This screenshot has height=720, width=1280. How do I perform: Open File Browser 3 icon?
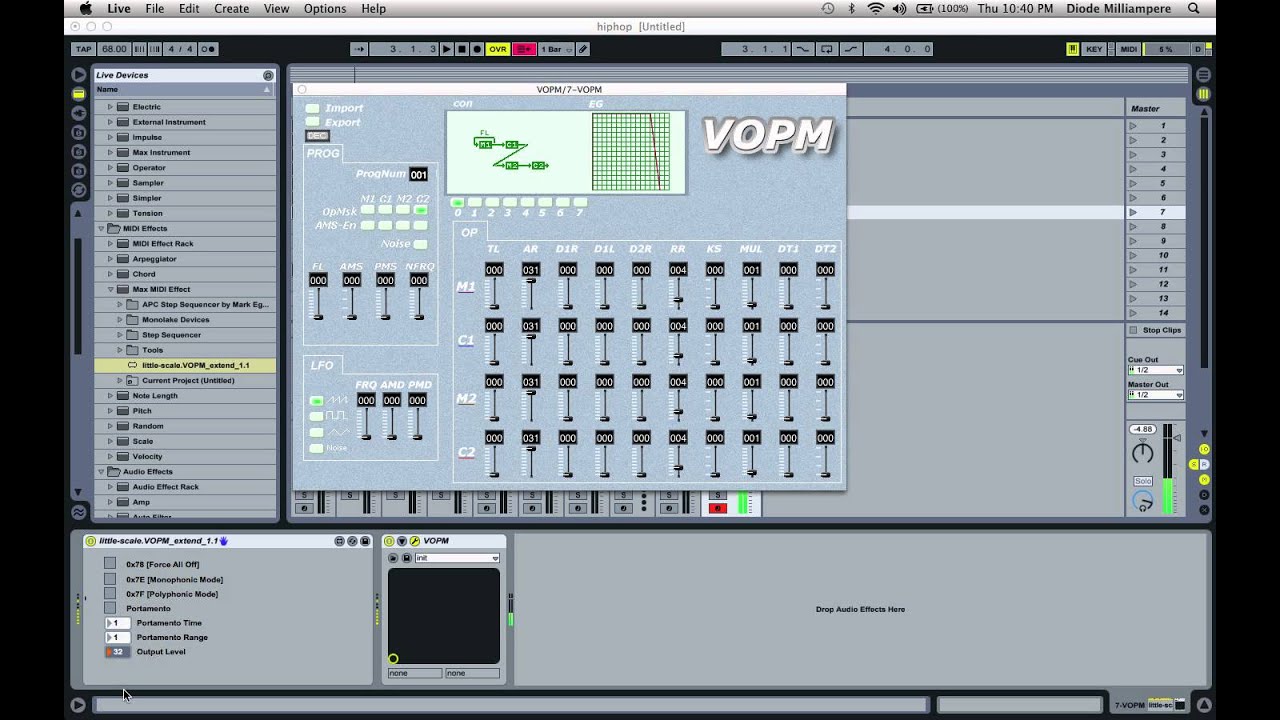(x=78, y=170)
